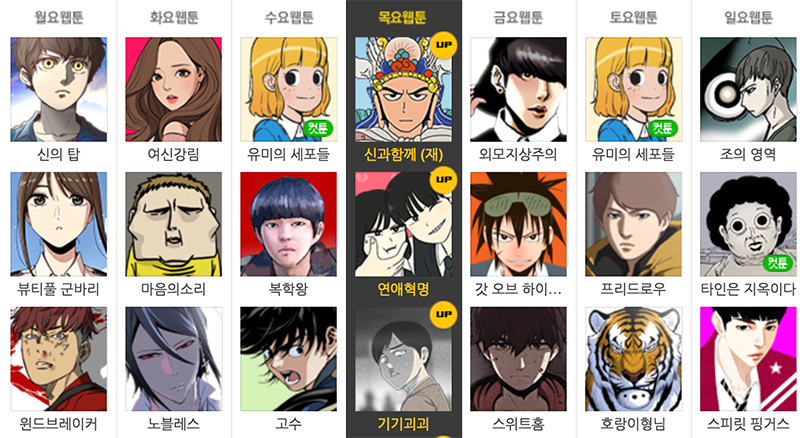Click the UP badge on 신과함께 (재)
Viewport: 800px width, 438px height.
coord(443,44)
